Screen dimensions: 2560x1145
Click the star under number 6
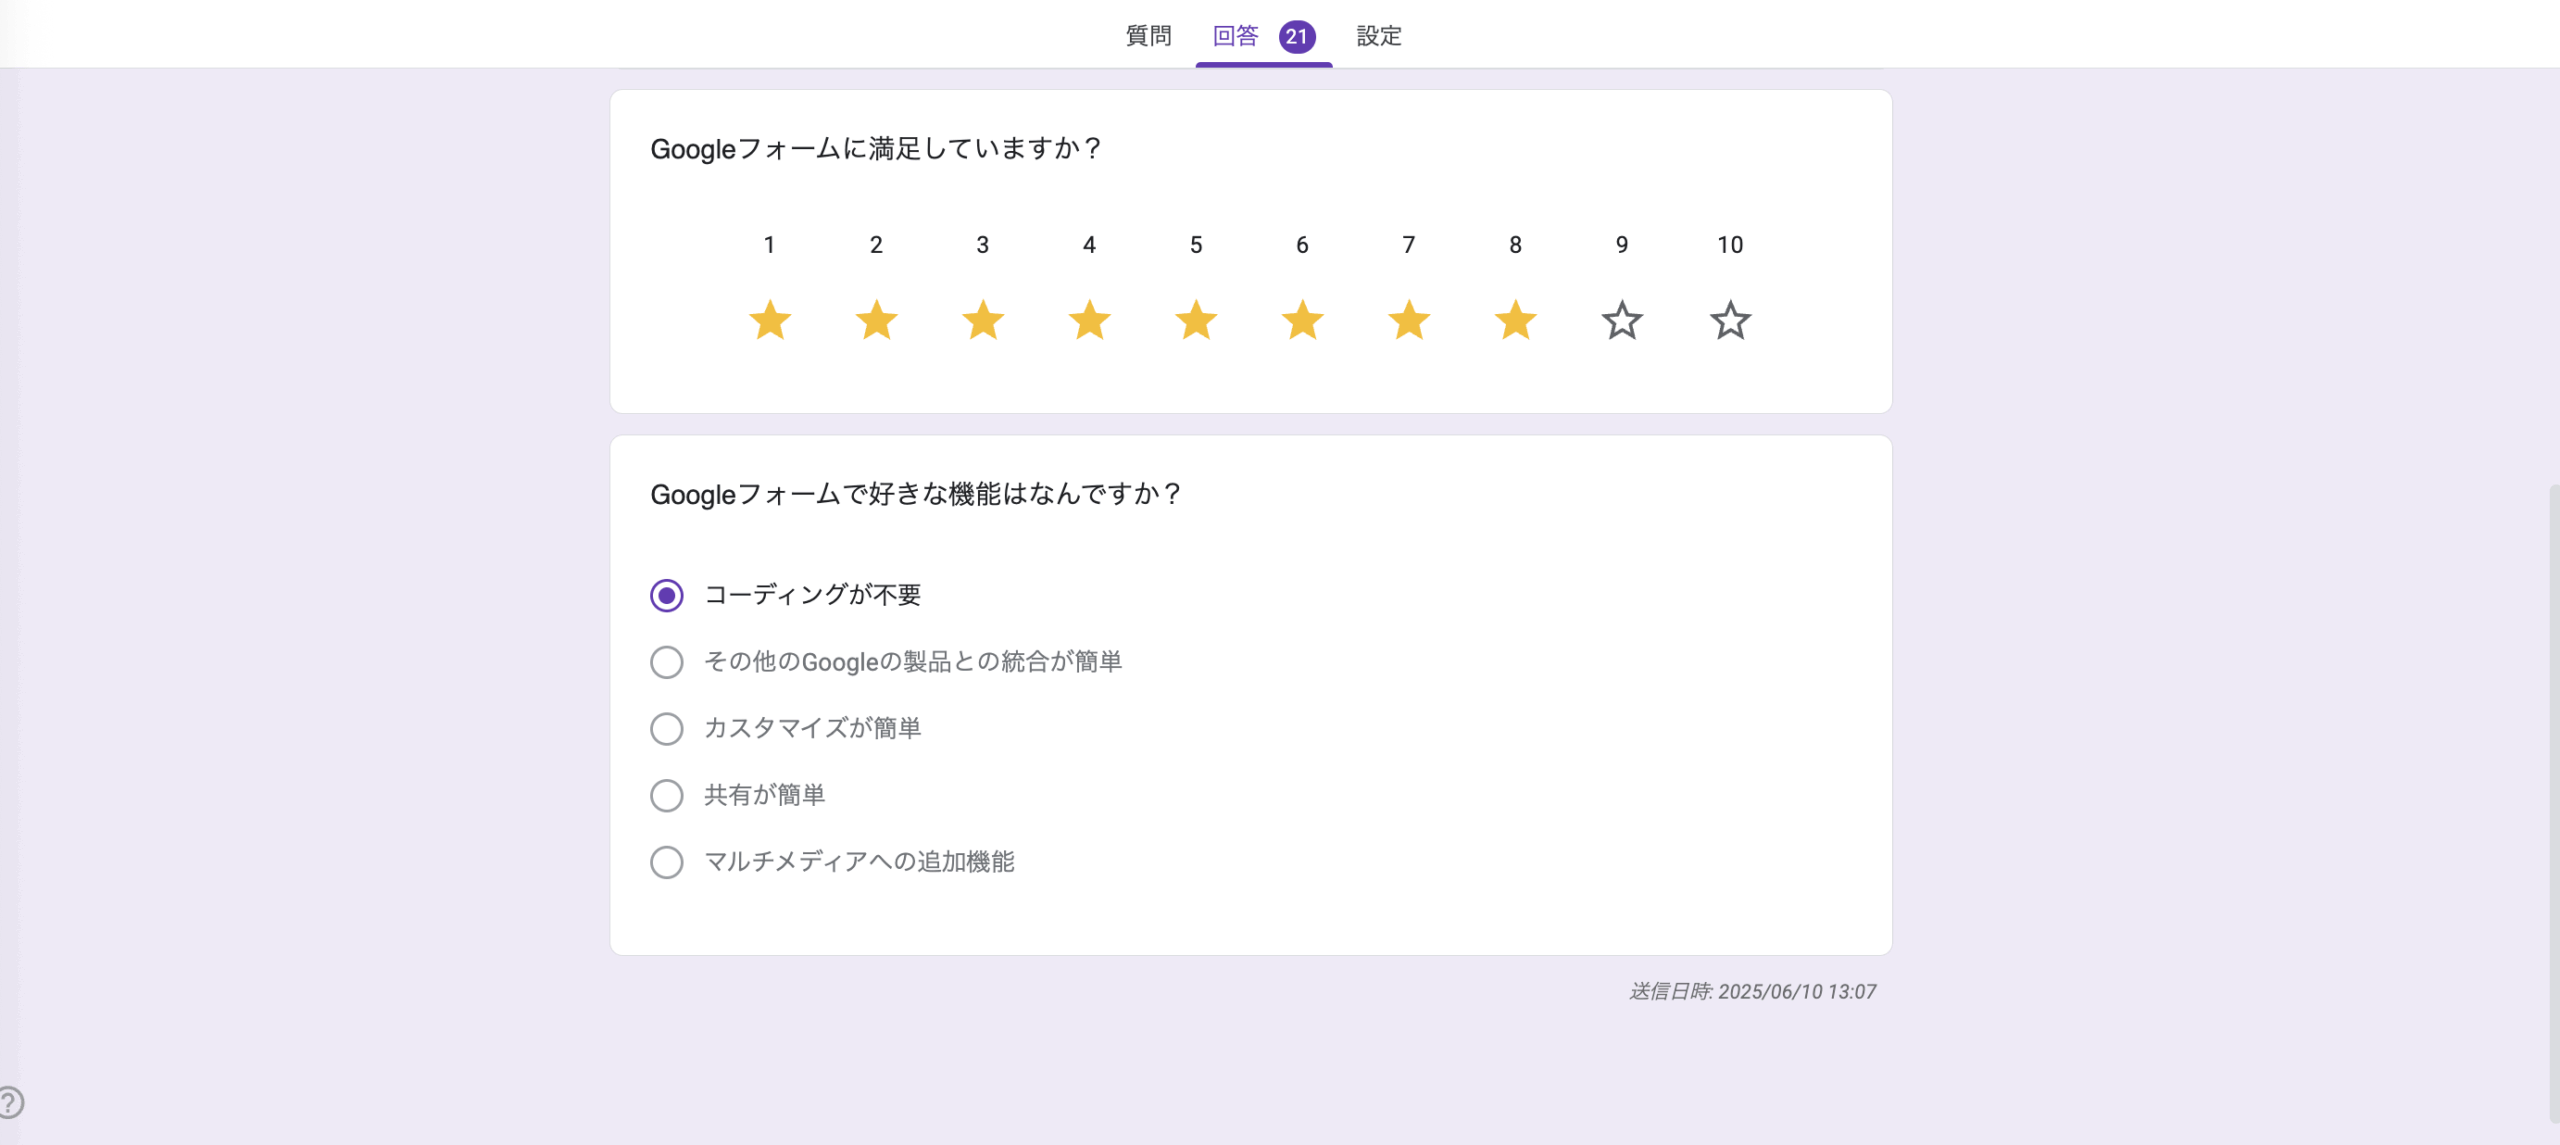[1302, 320]
